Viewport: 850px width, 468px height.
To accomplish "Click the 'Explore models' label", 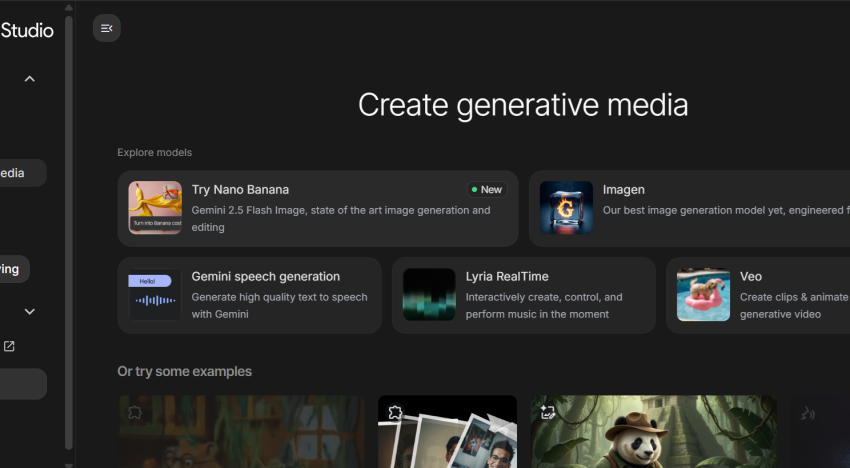I will 154,152.
